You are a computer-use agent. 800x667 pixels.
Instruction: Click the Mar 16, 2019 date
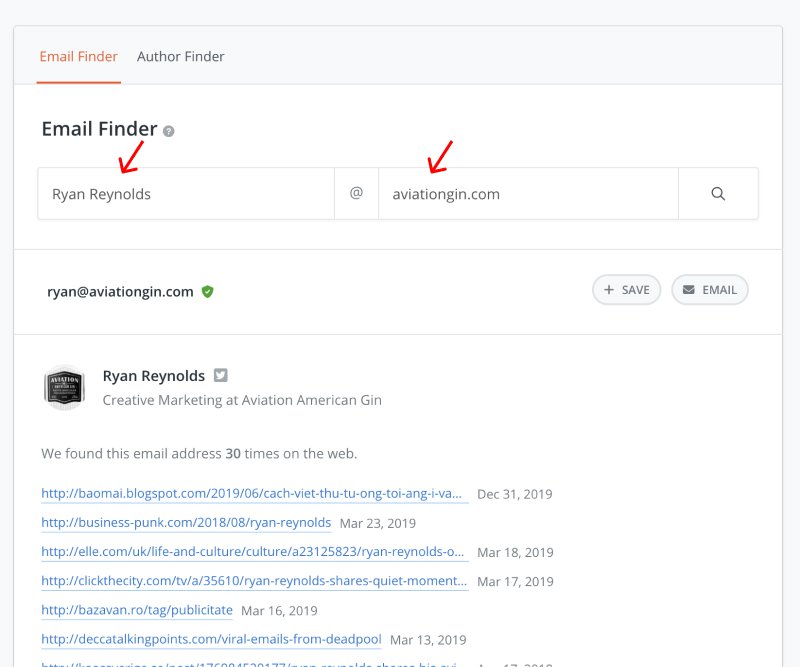pos(279,610)
